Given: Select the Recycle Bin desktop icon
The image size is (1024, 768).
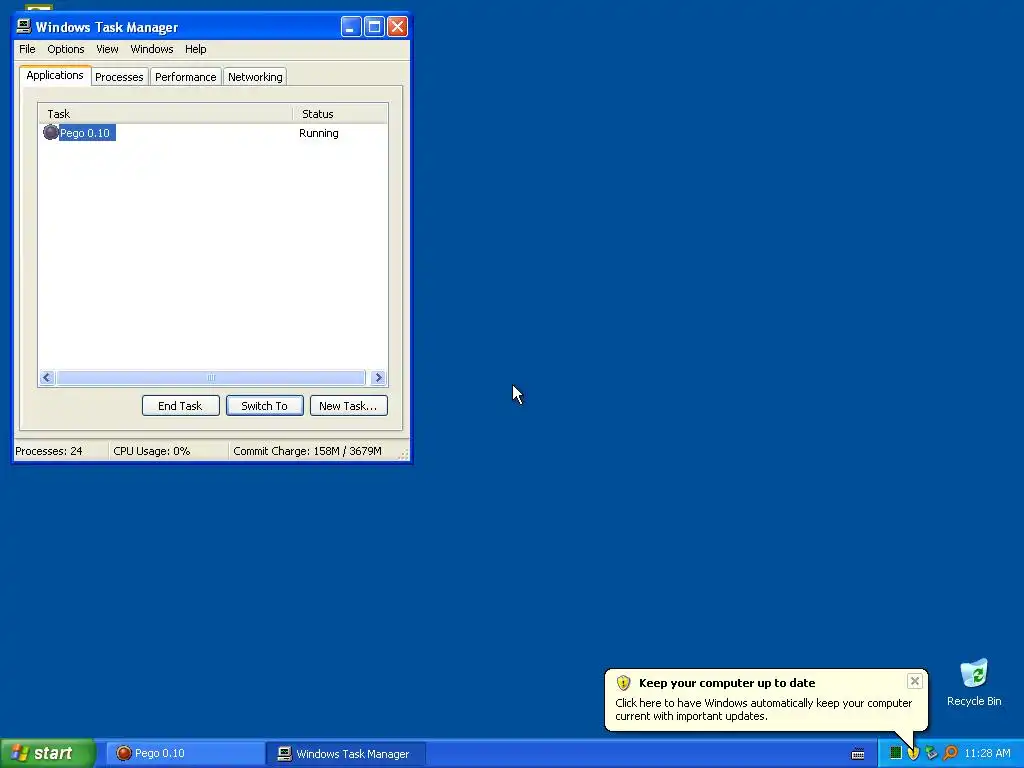Looking at the screenshot, I should click(x=974, y=683).
